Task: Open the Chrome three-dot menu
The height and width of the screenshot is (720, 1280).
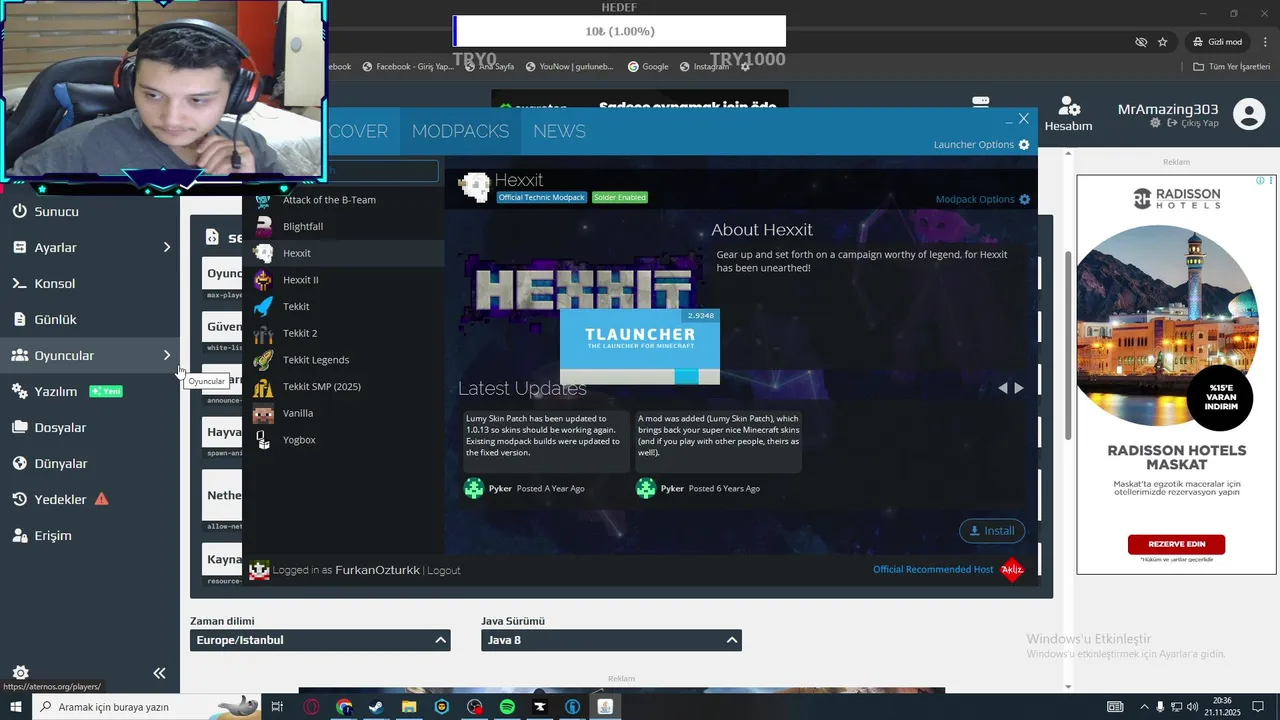Action: click(1266, 42)
